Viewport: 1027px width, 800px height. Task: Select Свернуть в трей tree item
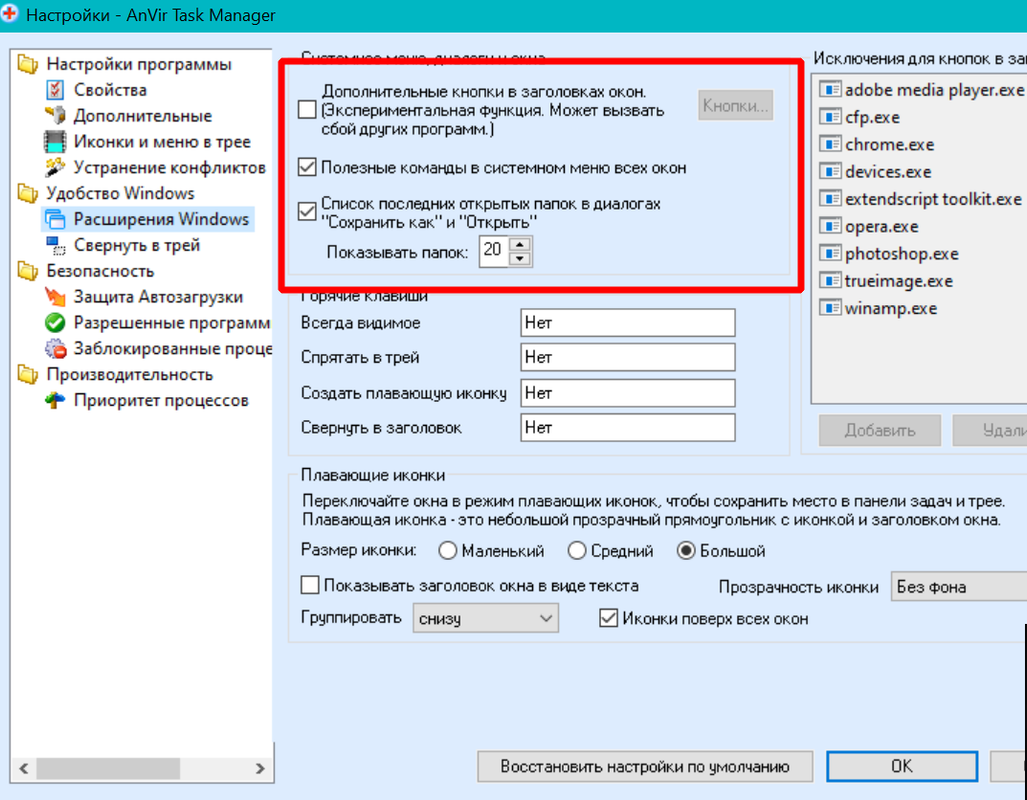pyautogui.click(x=137, y=245)
